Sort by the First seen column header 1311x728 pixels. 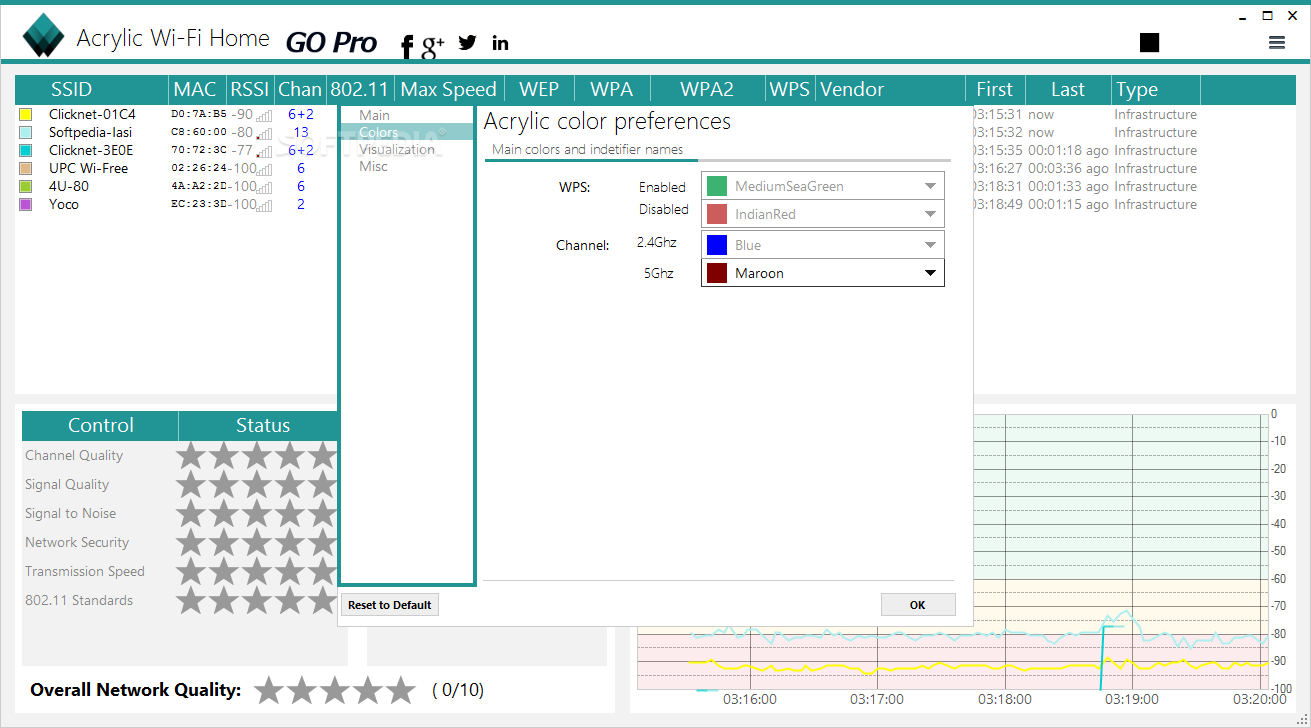click(x=995, y=89)
